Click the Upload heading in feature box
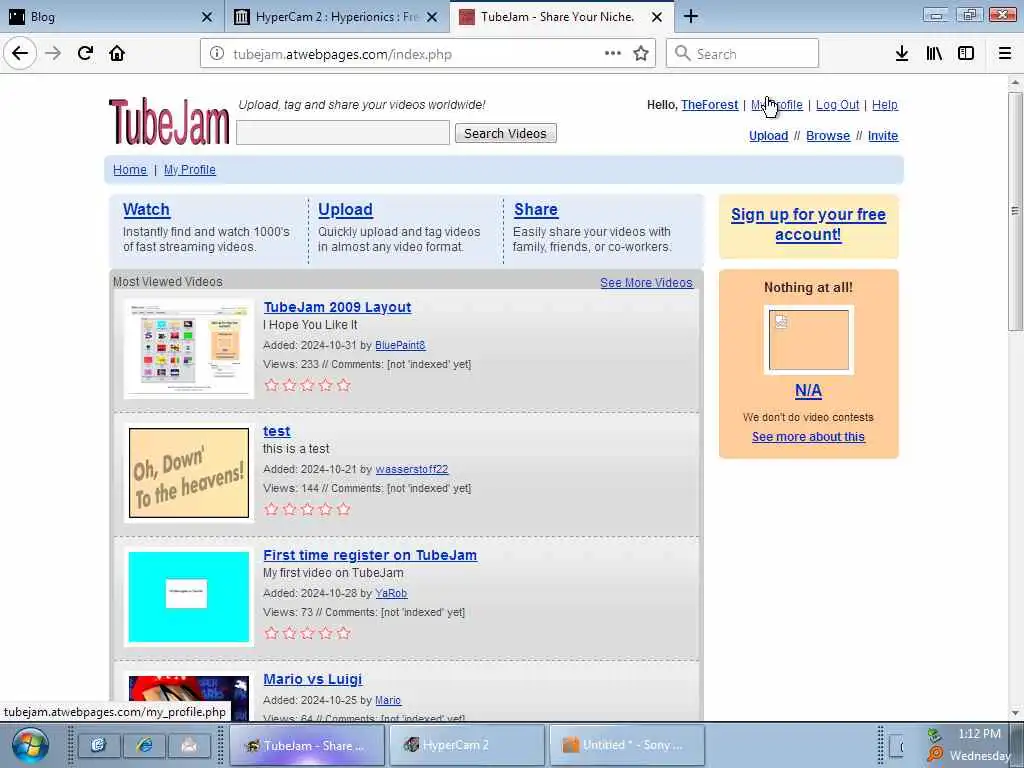1024x768 pixels. (x=345, y=210)
